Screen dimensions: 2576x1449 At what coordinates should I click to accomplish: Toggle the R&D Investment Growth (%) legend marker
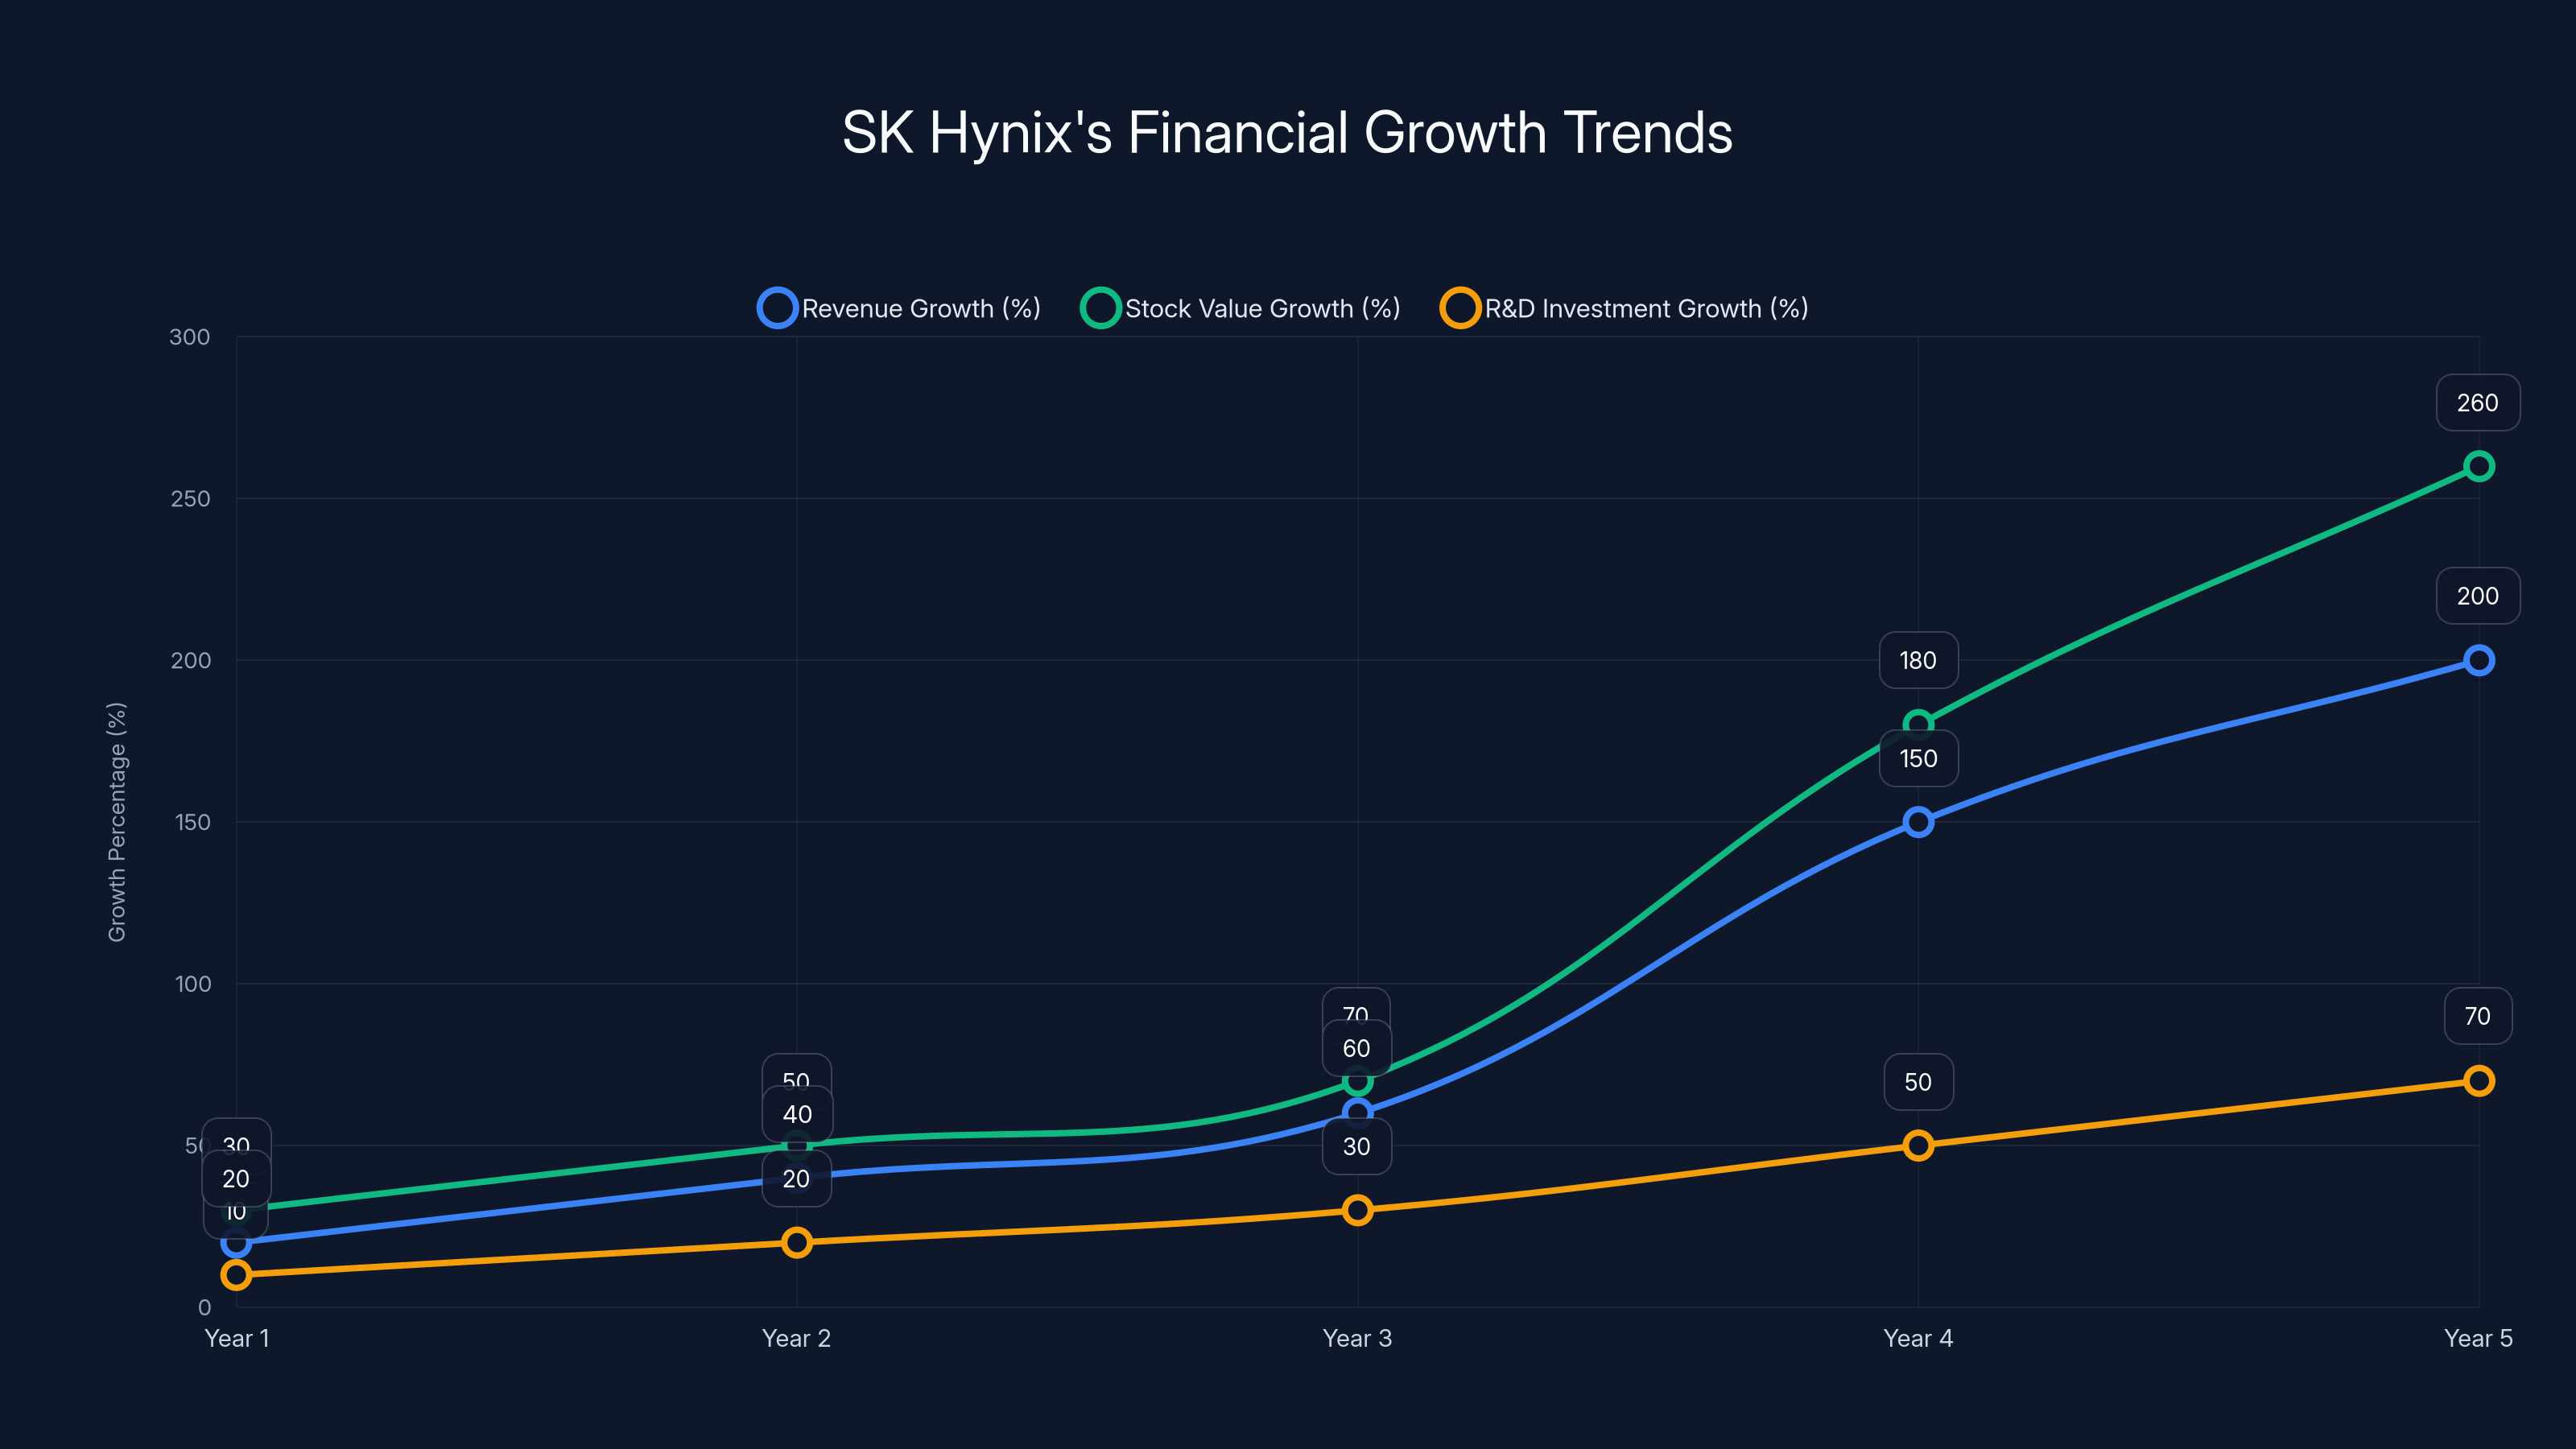1460,308
